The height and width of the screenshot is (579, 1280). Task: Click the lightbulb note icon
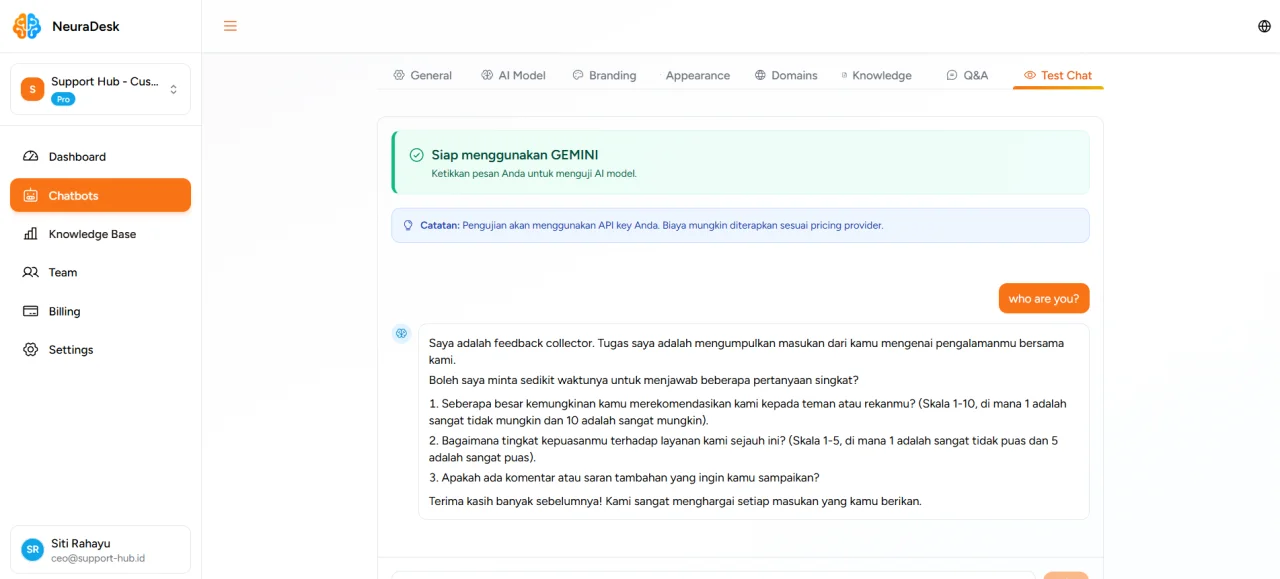[408, 225]
